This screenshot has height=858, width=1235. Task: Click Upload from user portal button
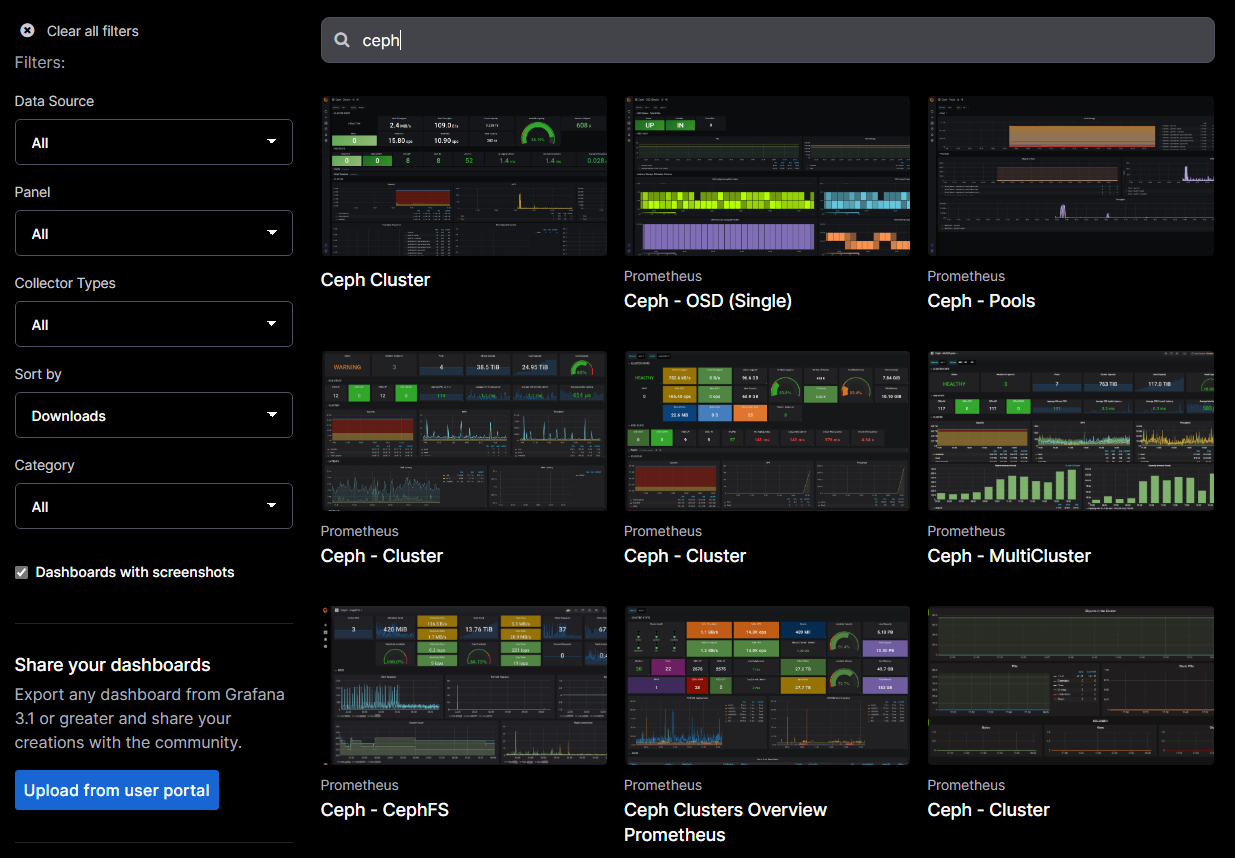pos(117,790)
